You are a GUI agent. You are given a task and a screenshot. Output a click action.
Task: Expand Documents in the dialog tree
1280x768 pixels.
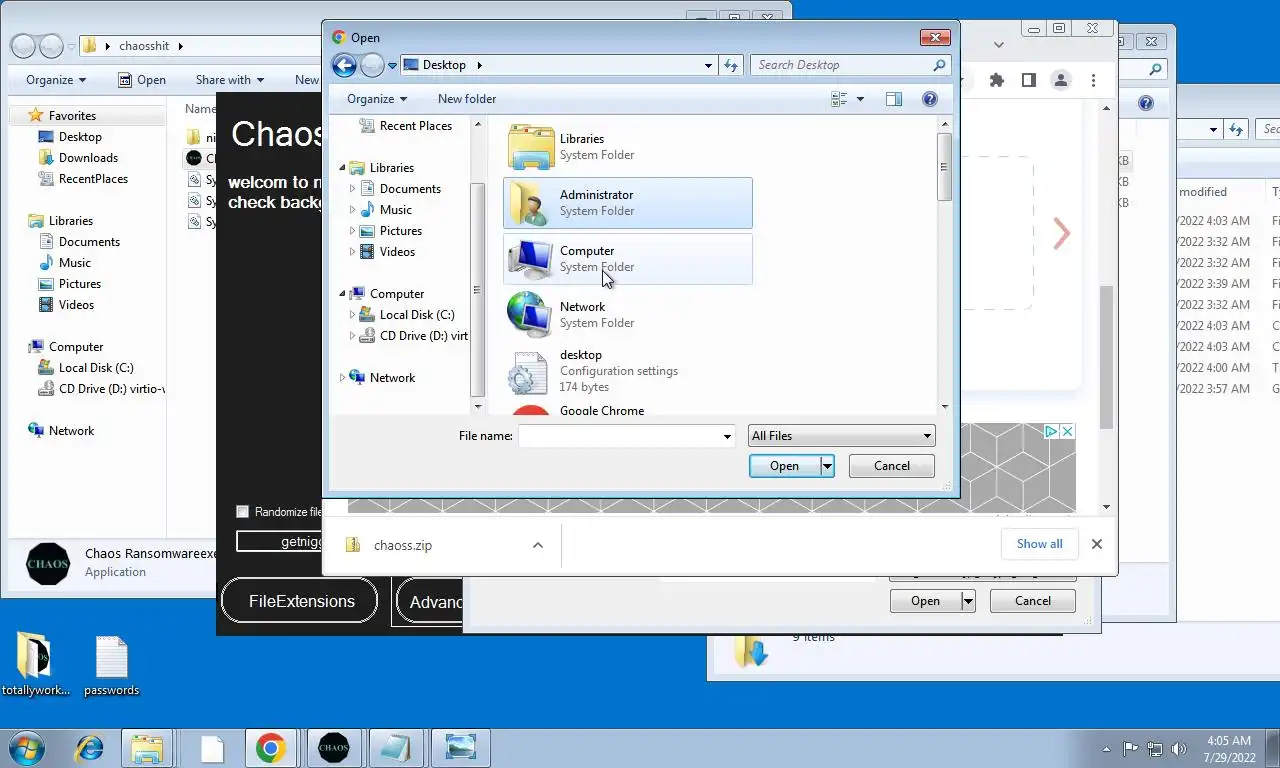pyautogui.click(x=353, y=189)
